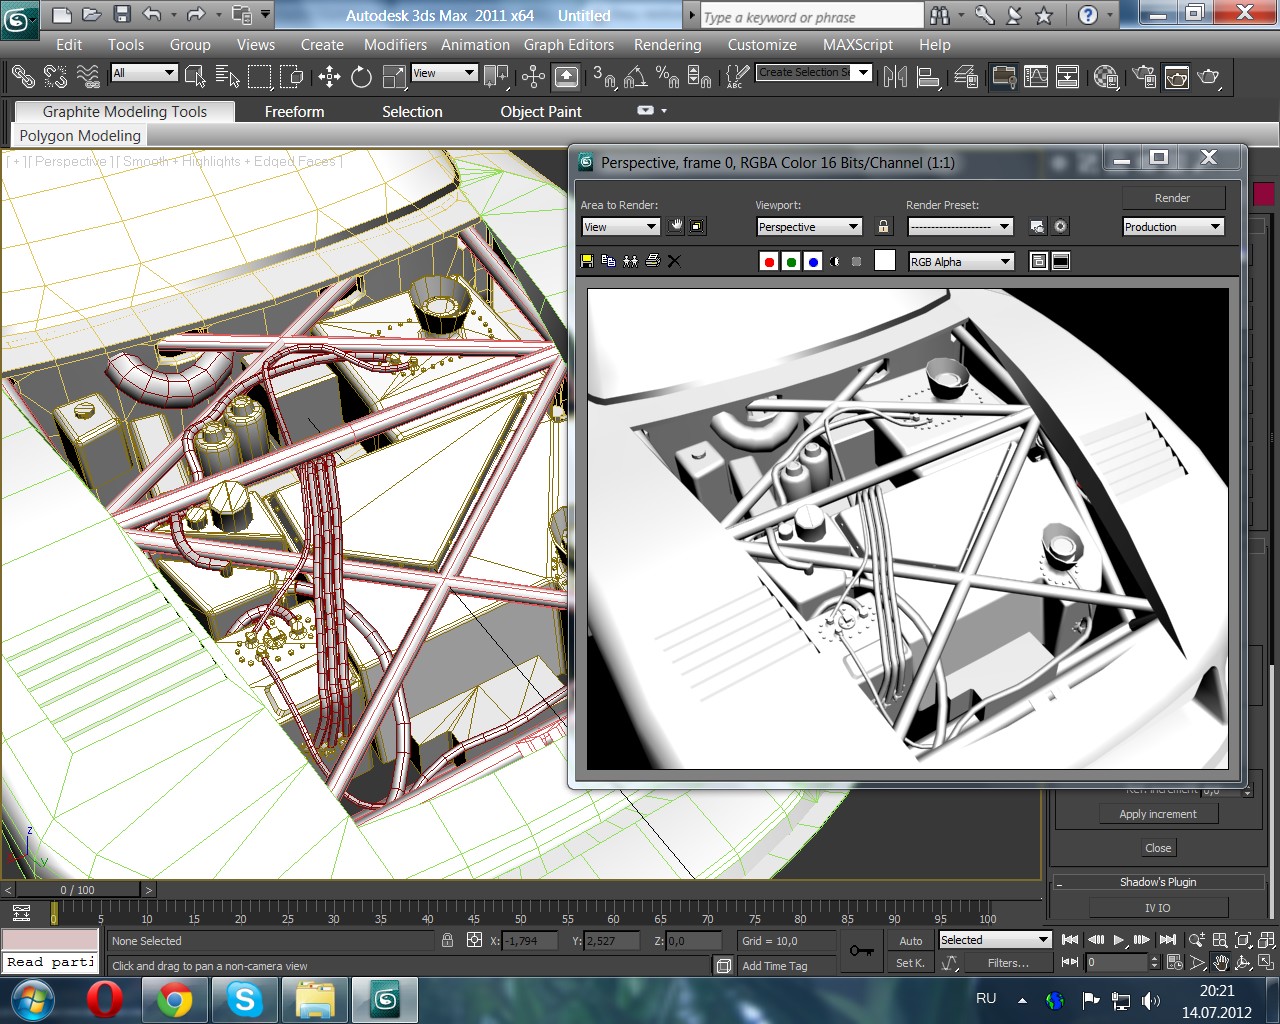Switch to the Freeform tab
The height and width of the screenshot is (1024, 1280).
(294, 112)
